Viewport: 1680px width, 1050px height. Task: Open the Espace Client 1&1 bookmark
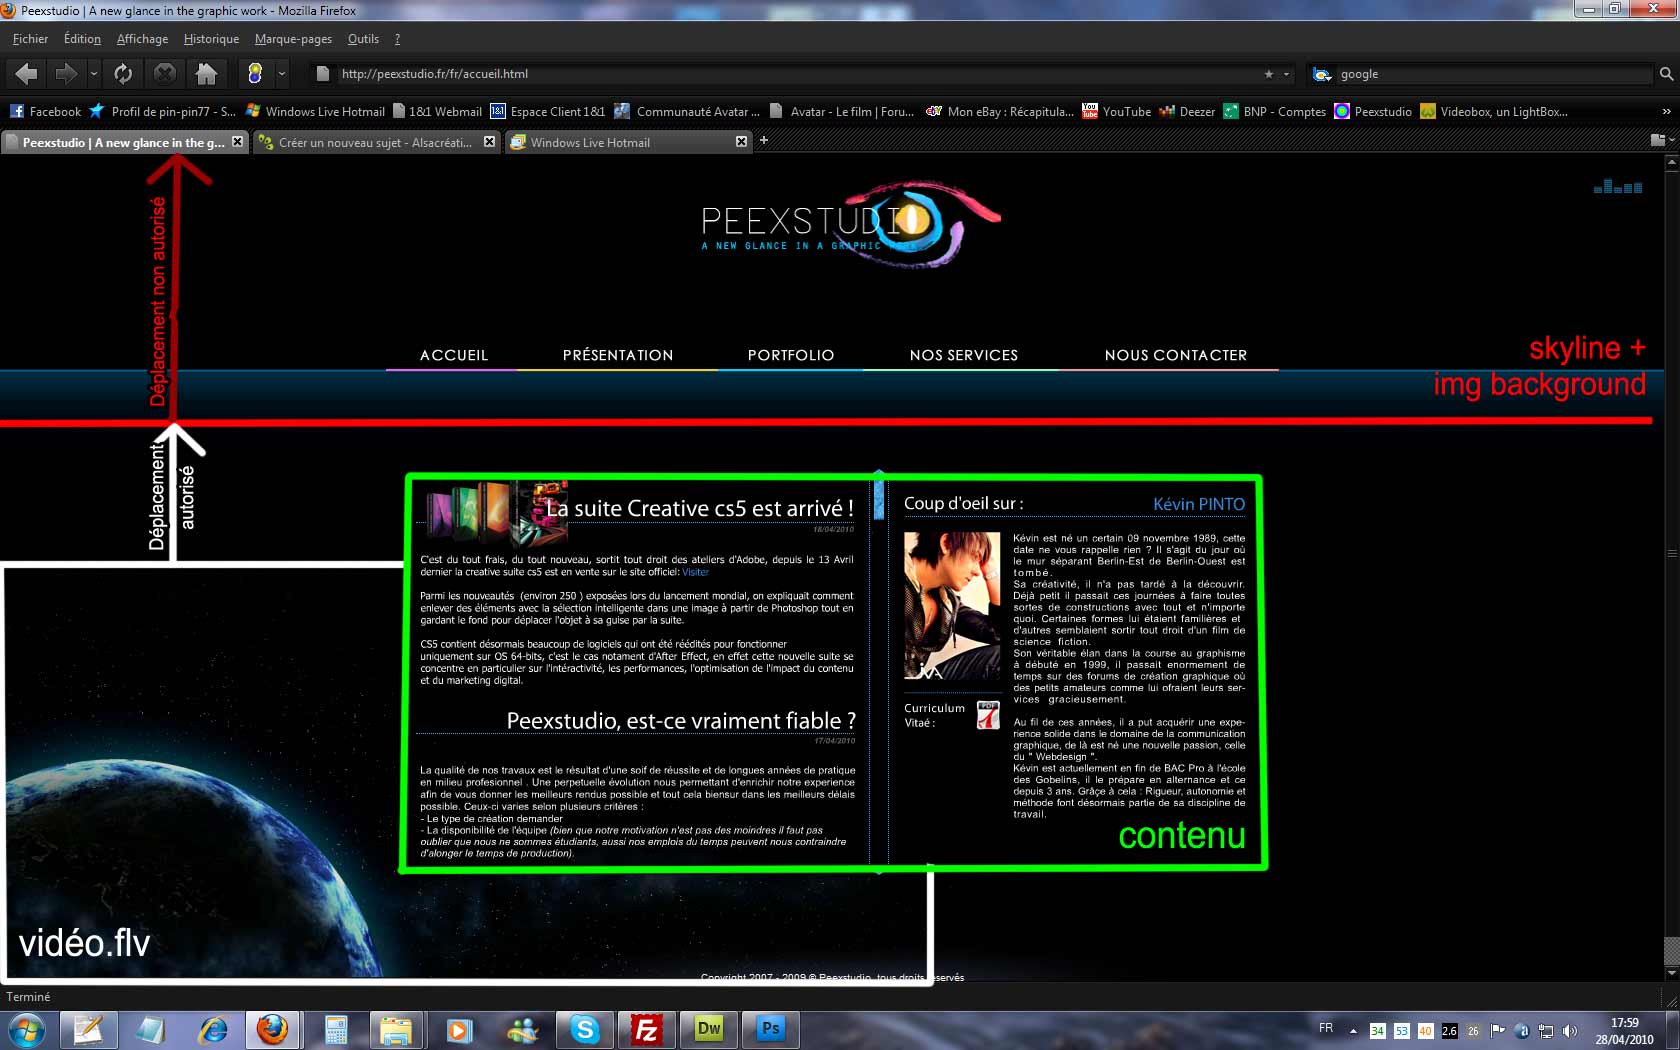pos(548,112)
